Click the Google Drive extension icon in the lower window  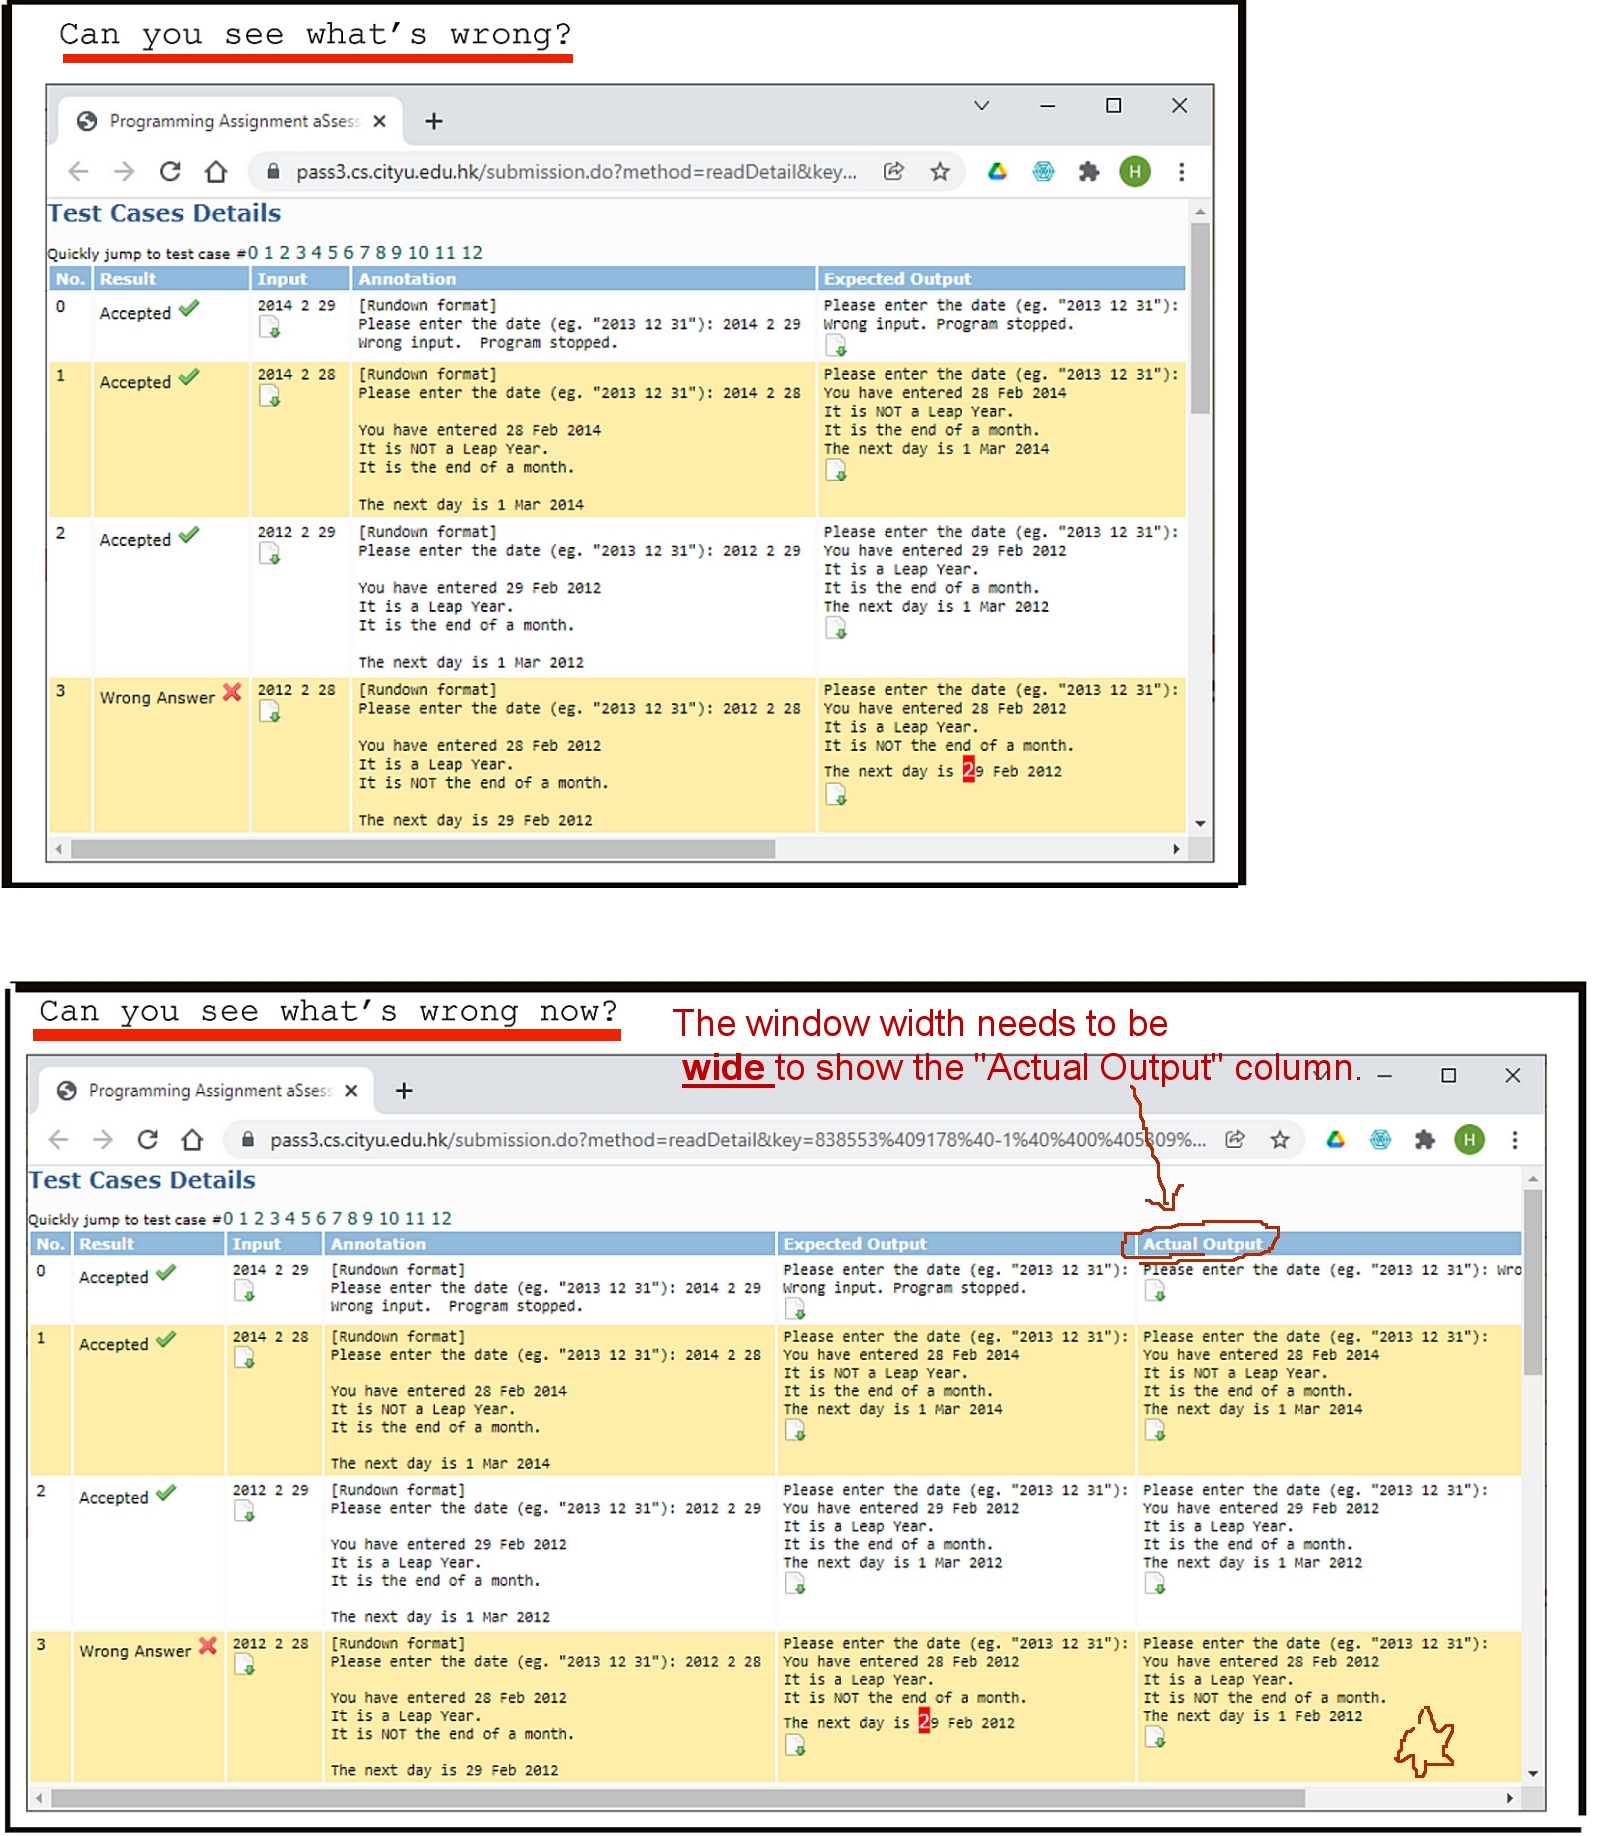[x=1335, y=1140]
